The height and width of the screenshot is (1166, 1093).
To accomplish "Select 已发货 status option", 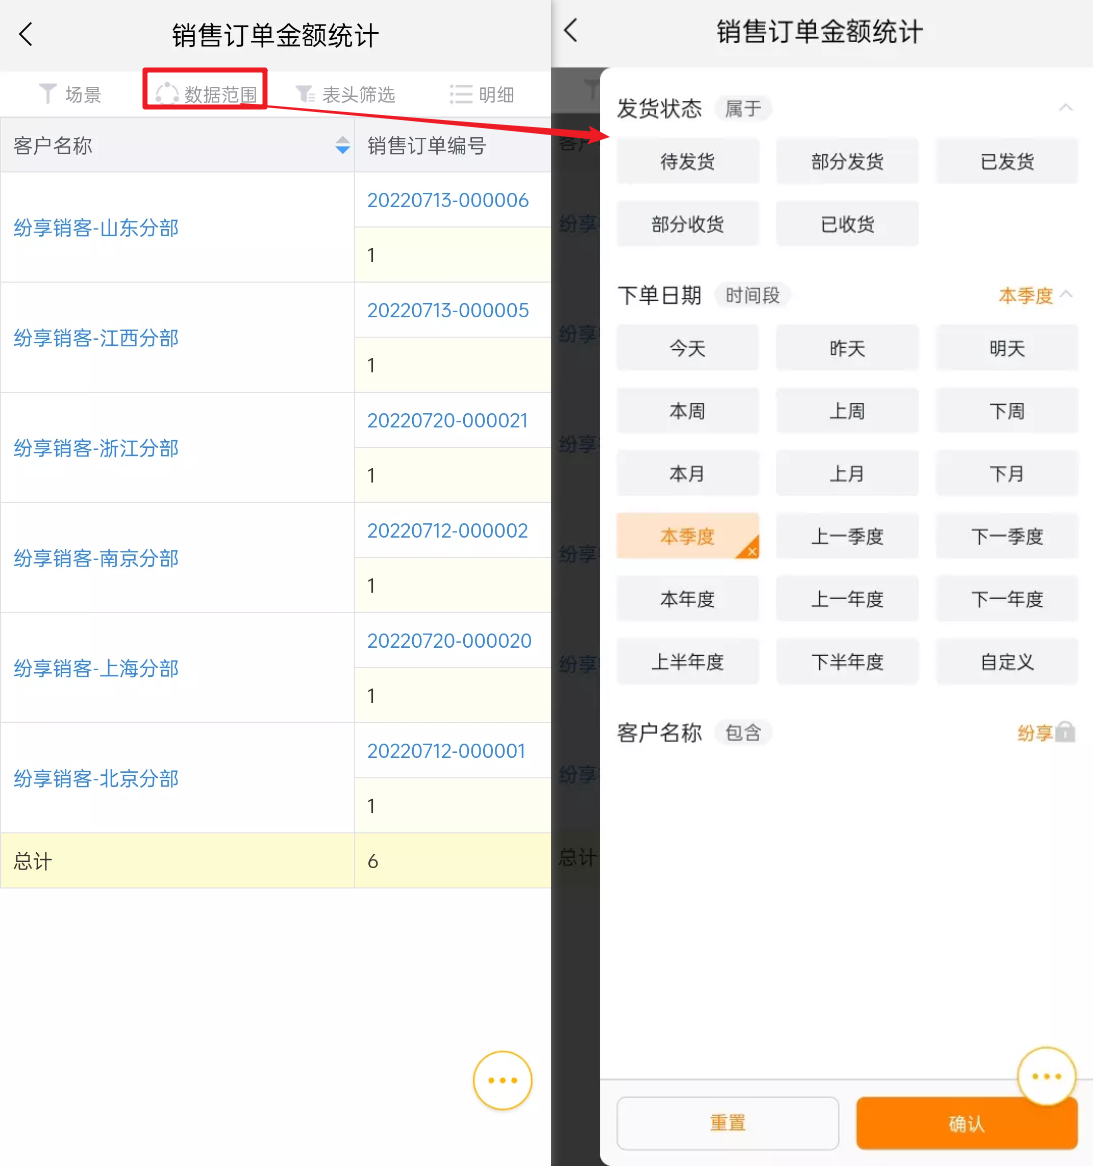I will pos(1007,161).
